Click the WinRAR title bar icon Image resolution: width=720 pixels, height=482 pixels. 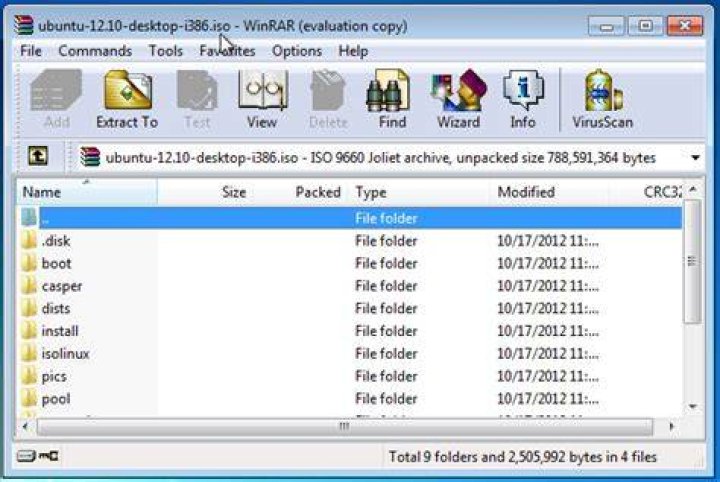click(x=23, y=25)
